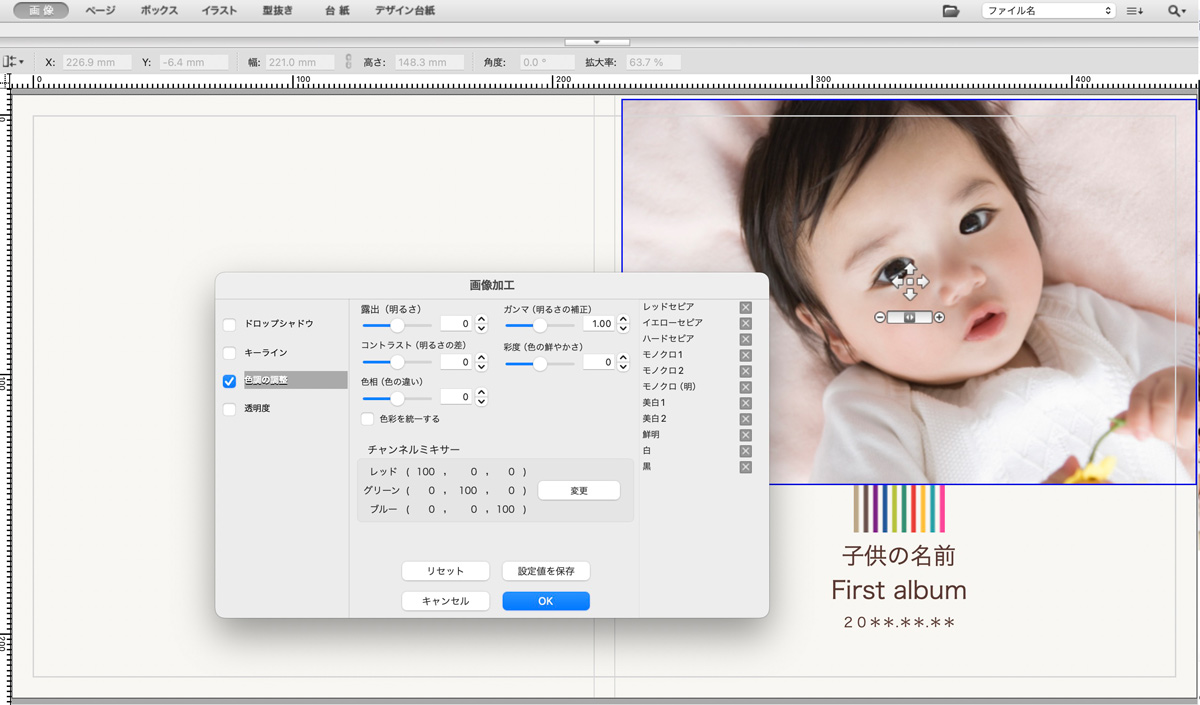The width and height of the screenshot is (1200, 705).
Task: Switch to the ページ tab
Action: [x=100, y=11]
